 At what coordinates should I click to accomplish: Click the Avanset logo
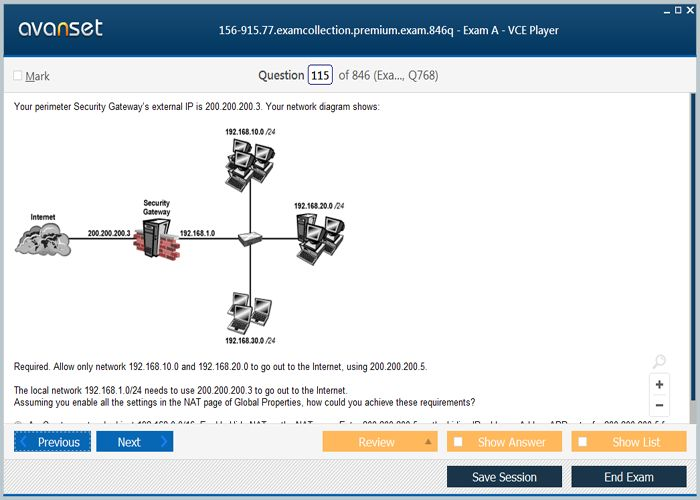(60, 29)
